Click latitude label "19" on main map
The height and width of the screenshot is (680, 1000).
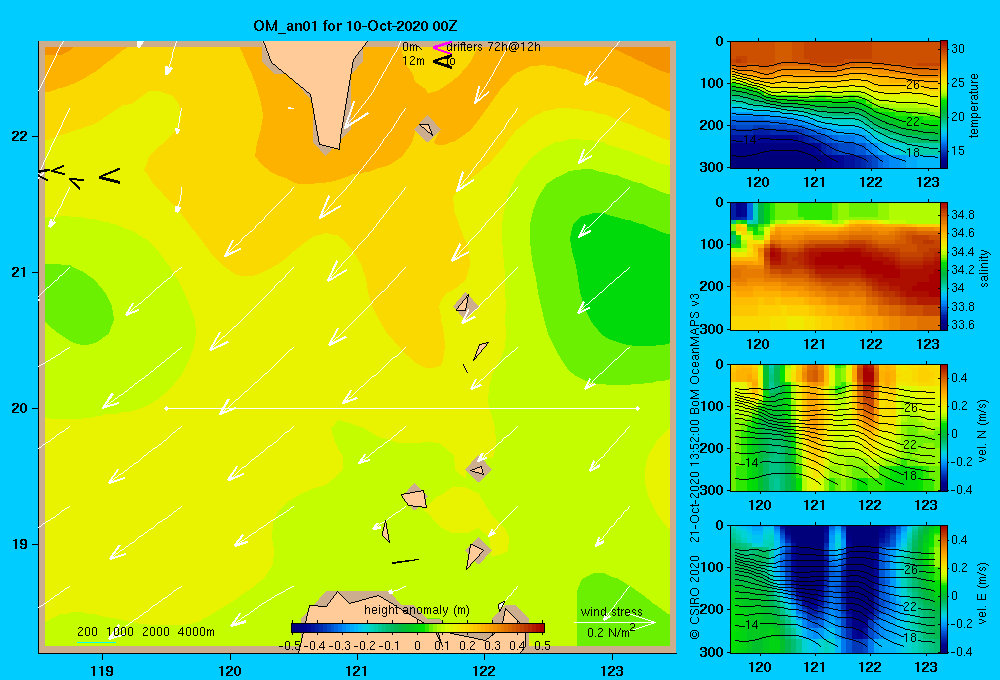(20, 544)
